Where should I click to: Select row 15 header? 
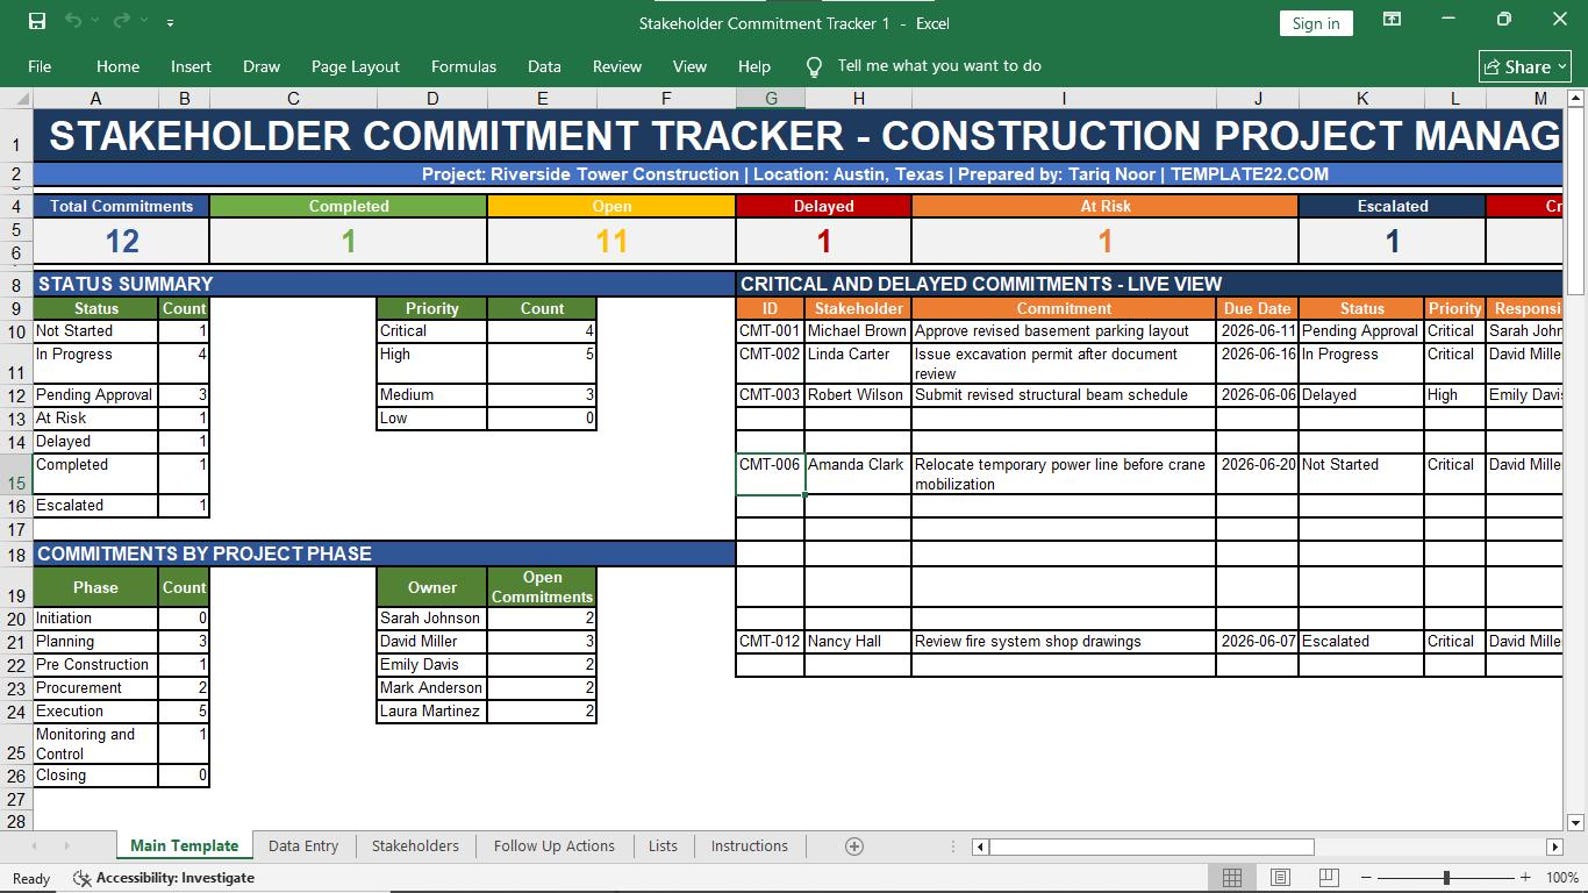tap(16, 474)
